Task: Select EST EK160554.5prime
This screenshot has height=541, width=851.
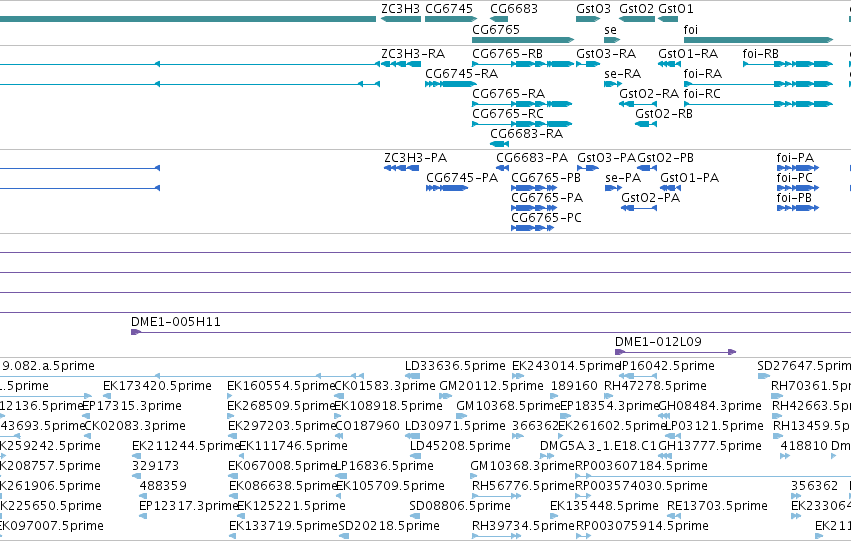Action: (281, 386)
